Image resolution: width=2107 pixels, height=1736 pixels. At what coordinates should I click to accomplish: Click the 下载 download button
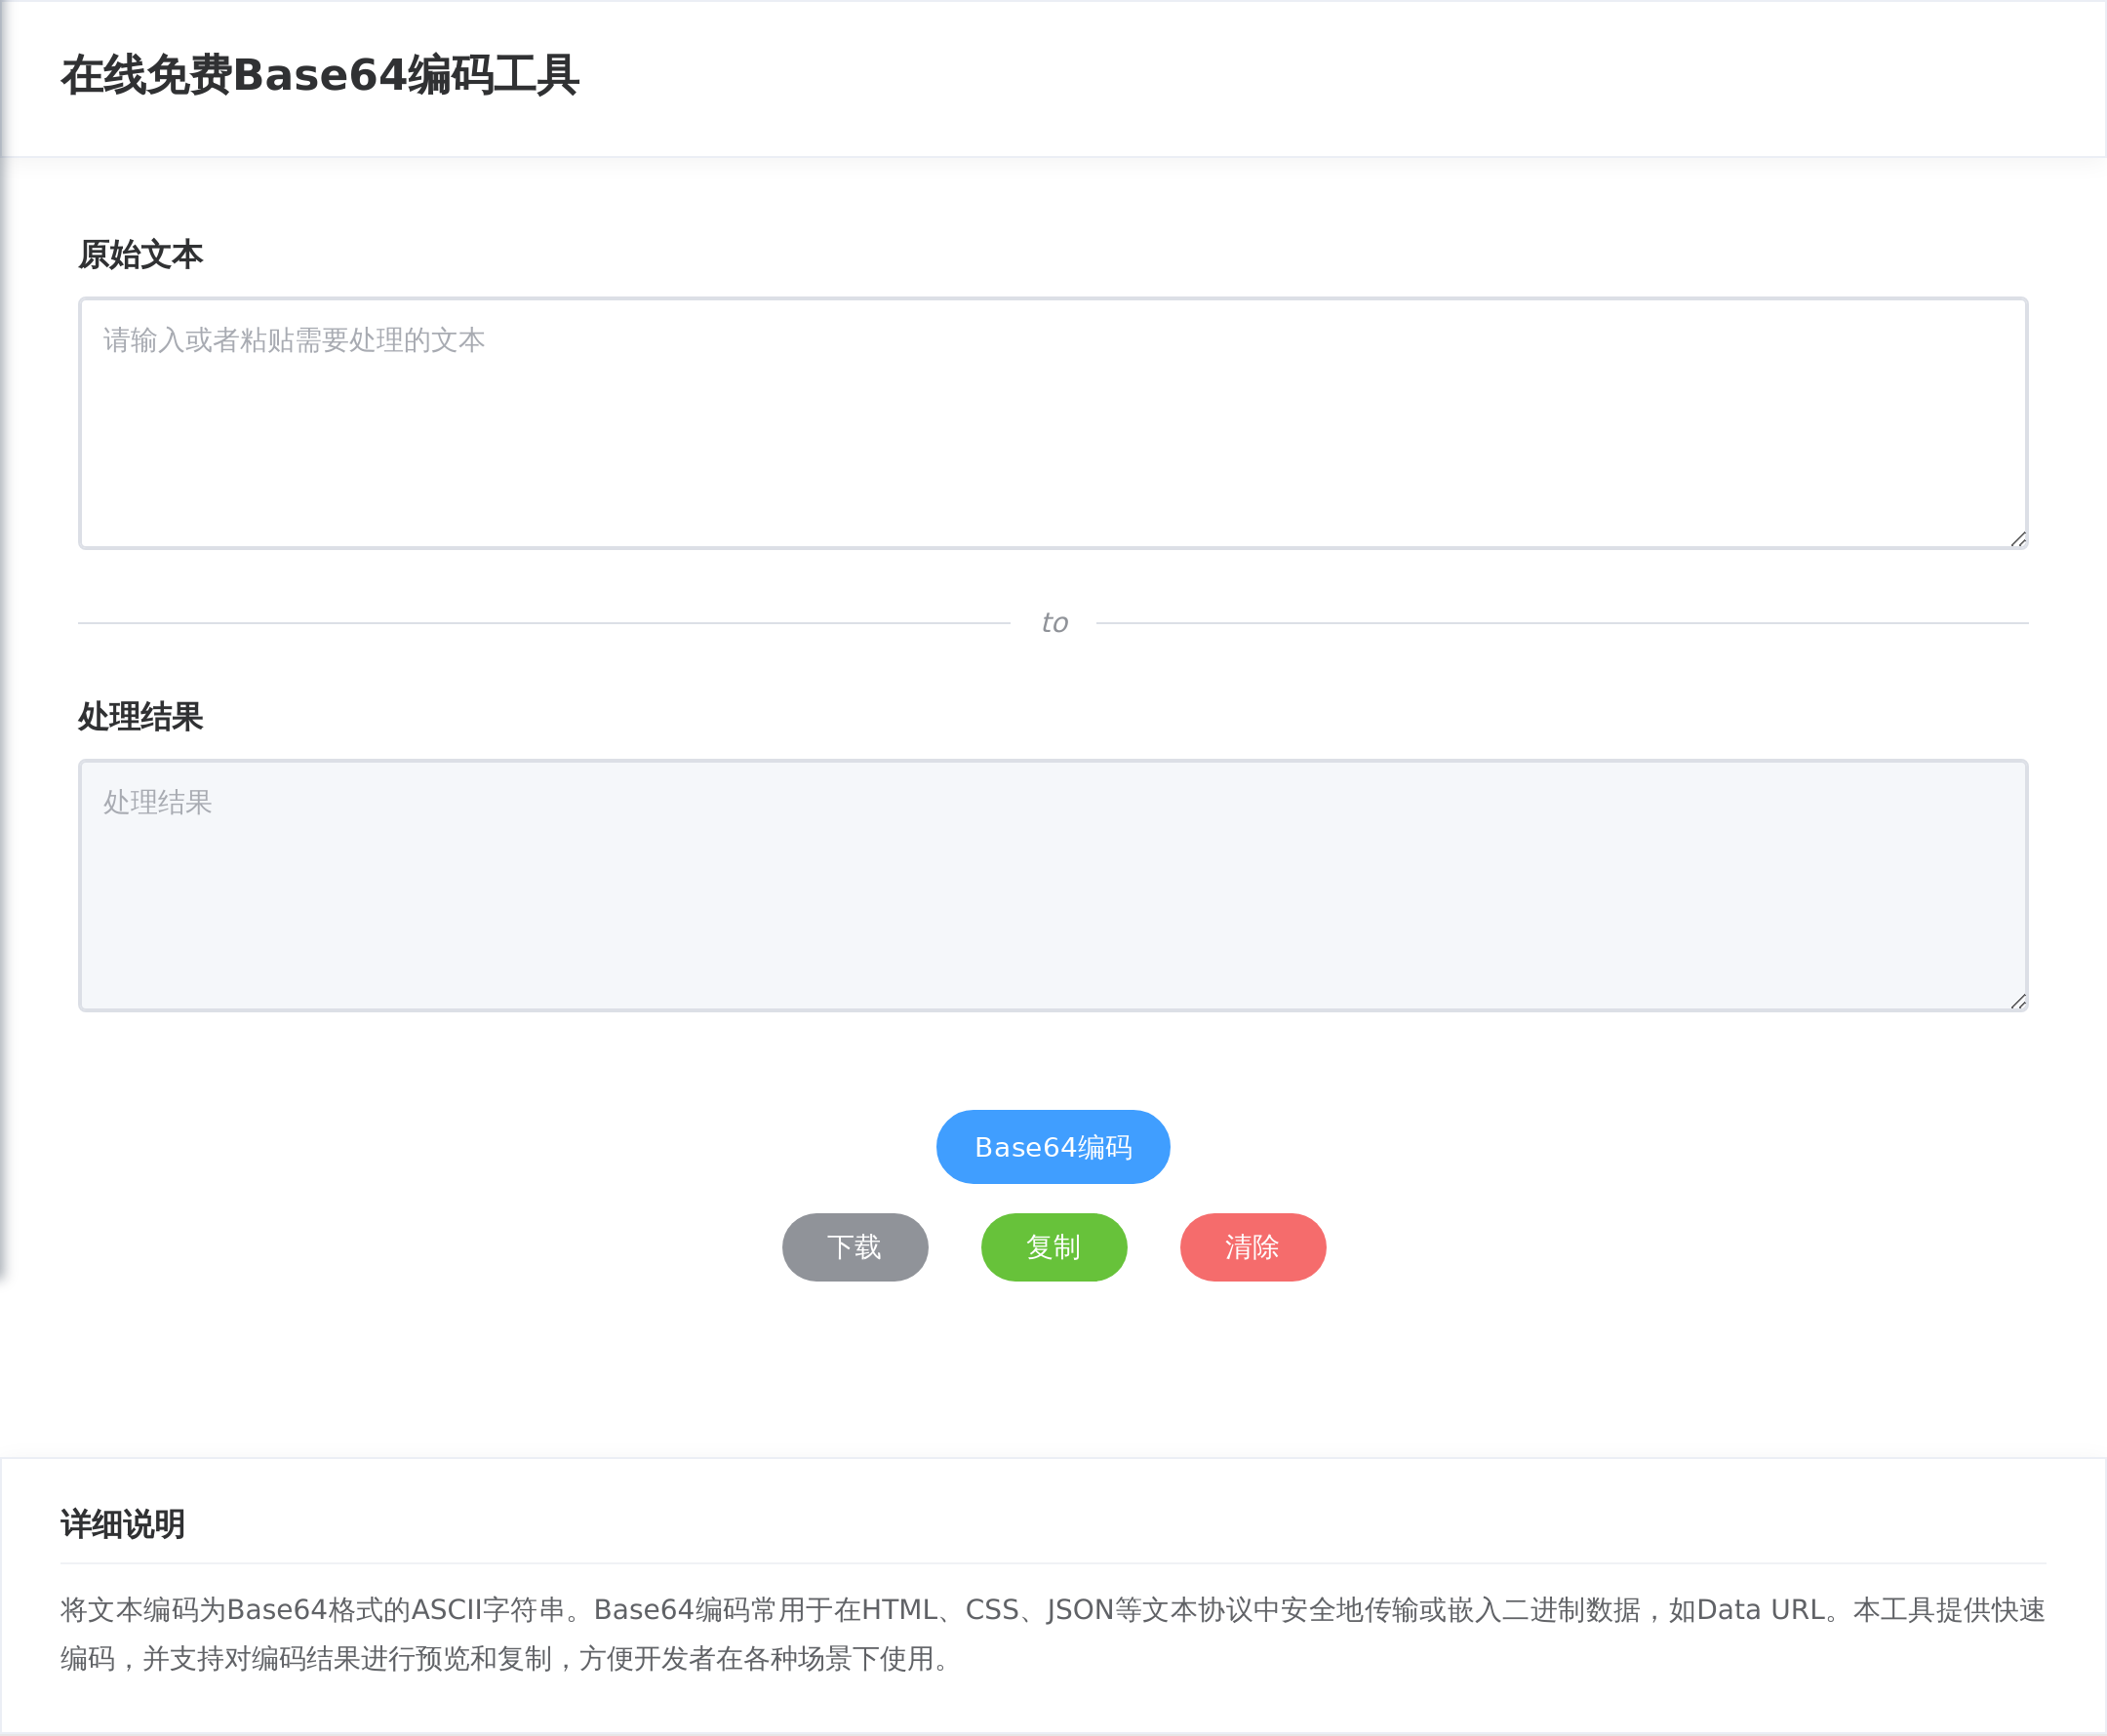(x=855, y=1247)
